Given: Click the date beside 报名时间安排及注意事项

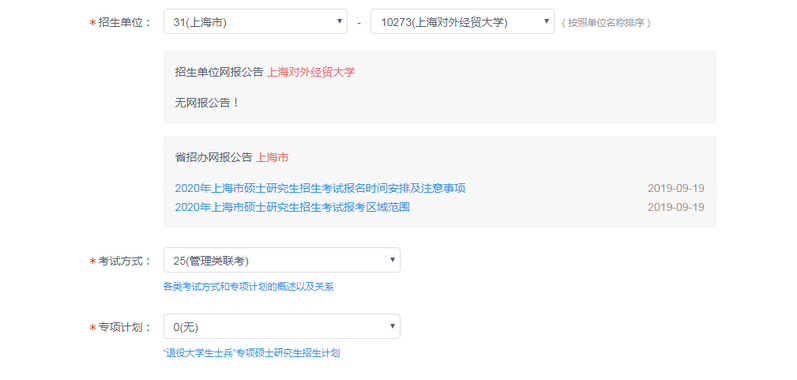Looking at the screenshot, I should 676,188.
